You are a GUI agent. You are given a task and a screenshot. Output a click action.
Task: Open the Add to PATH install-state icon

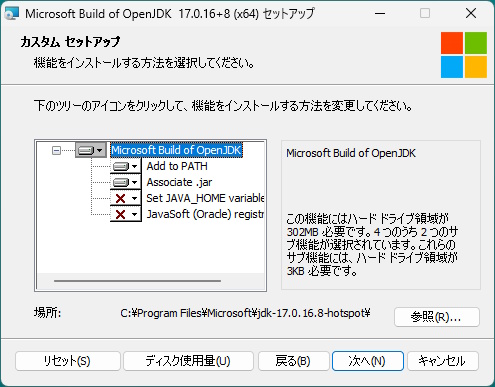click(x=121, y=166)
